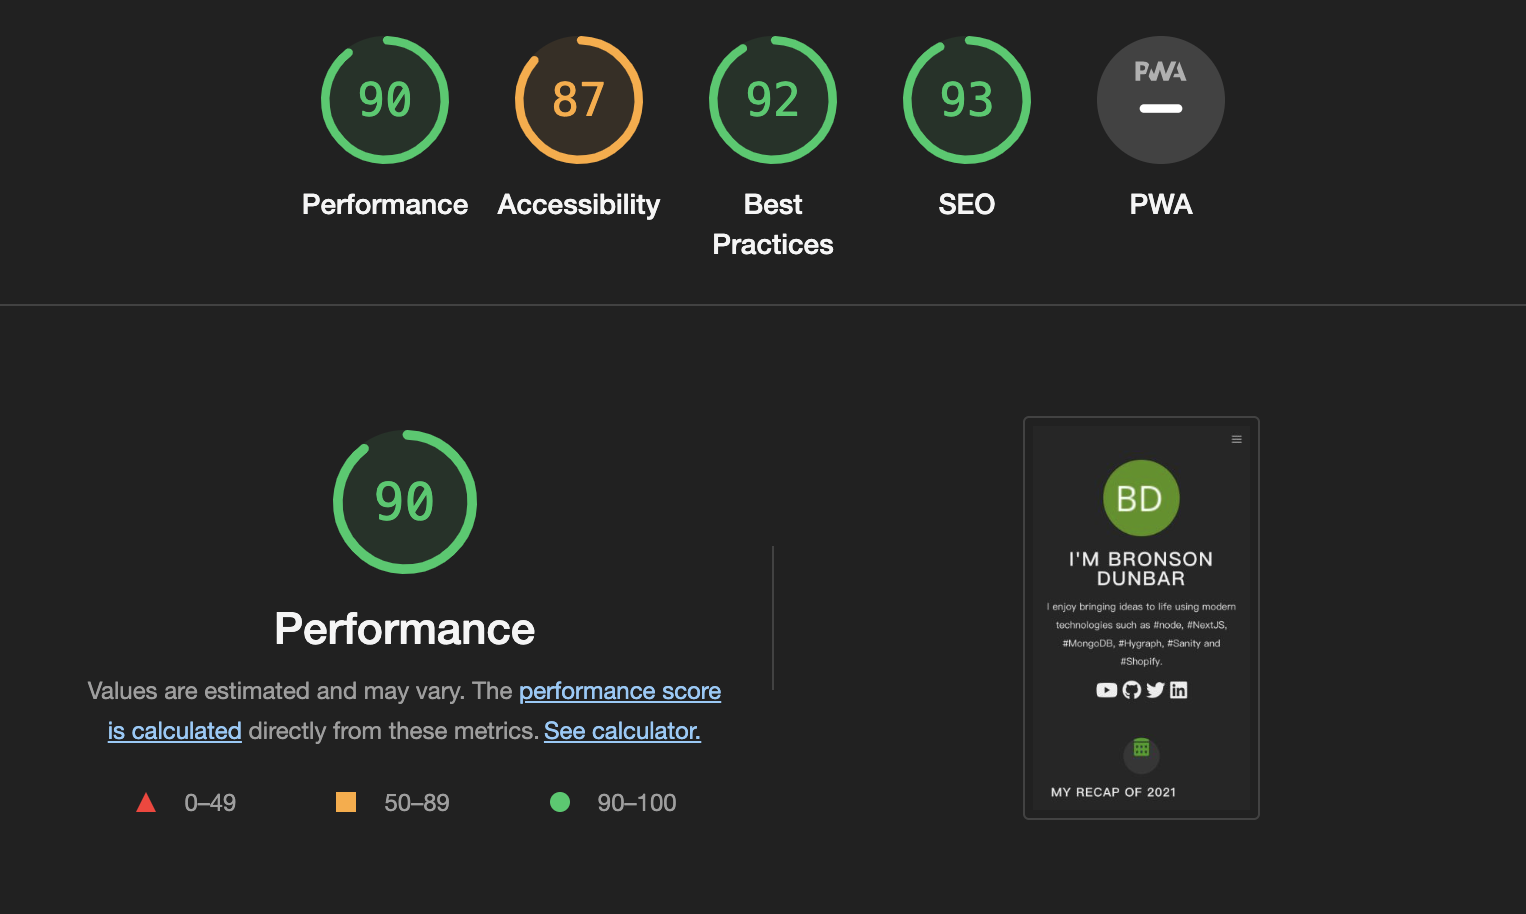Click 'MY RECAP OF 2021' text in preview
This screenshot has width=1526, height=914.
click(x=1113, y=792)
